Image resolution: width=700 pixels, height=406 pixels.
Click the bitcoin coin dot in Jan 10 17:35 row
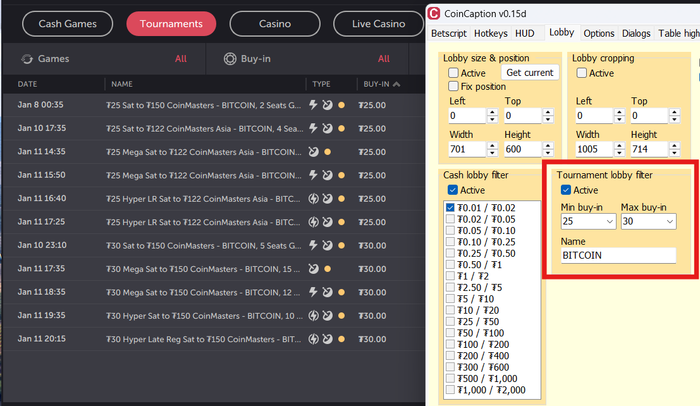[342, 129]
